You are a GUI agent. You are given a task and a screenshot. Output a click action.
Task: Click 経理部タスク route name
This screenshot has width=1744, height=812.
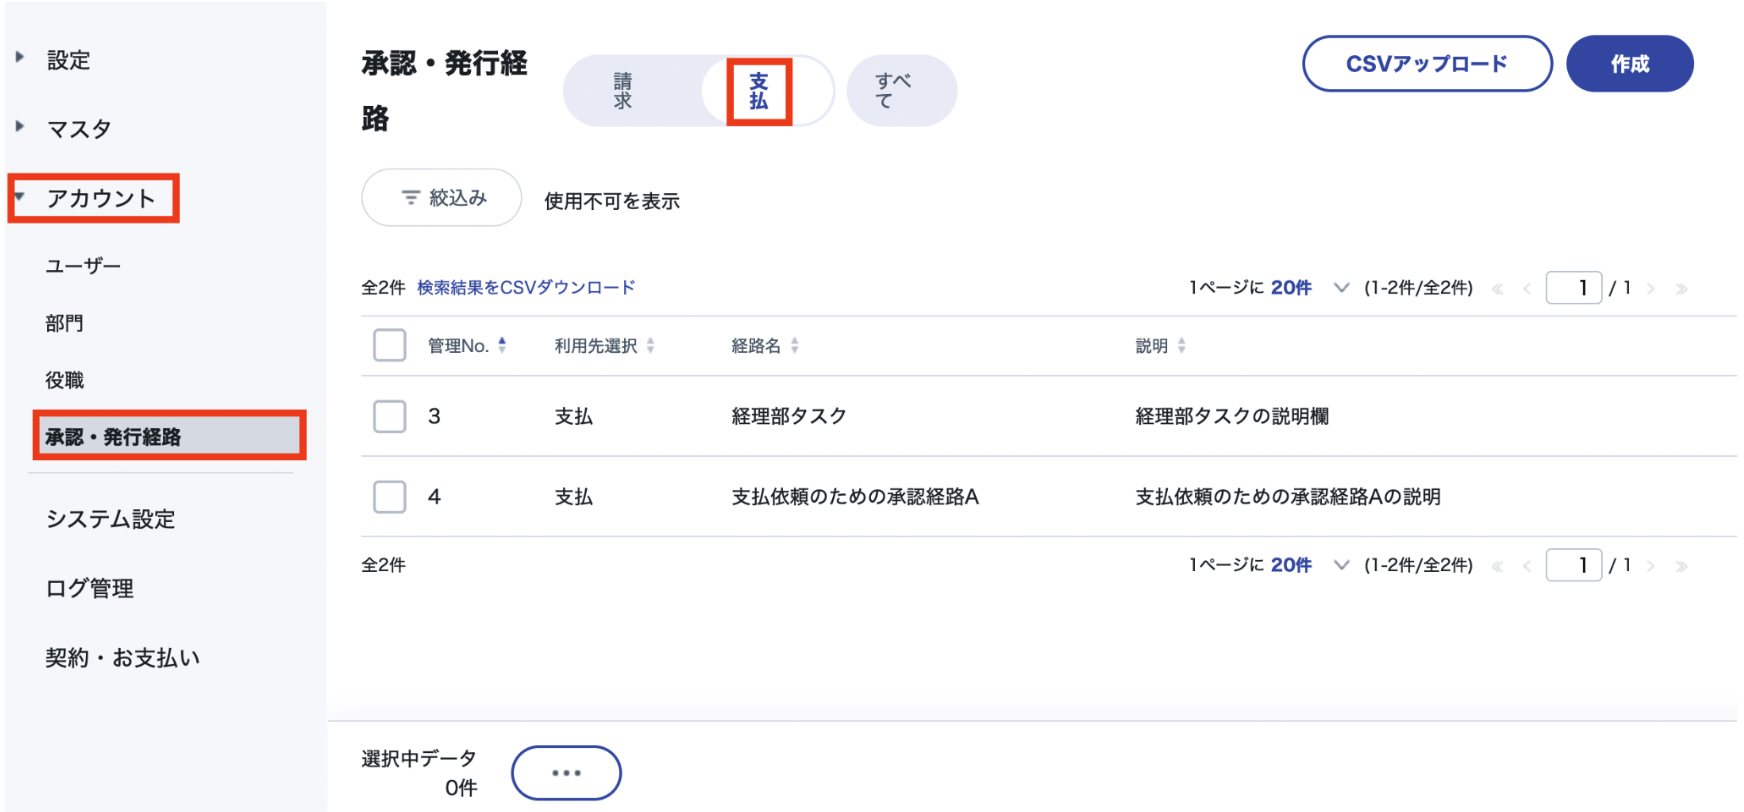click(x=789, y=416)
